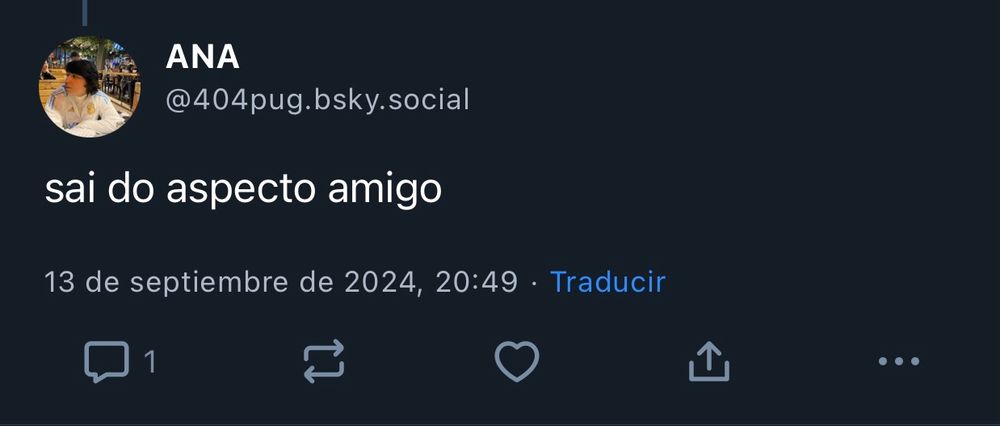
Task: Click the word aspecto in the post
Action: [x=241, y=190]
